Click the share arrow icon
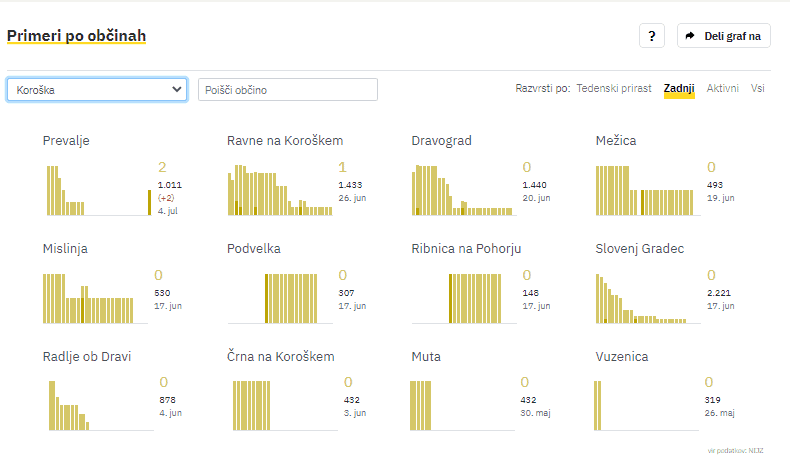The height and width of the screenshot is (471, 790). pos(691,36)
